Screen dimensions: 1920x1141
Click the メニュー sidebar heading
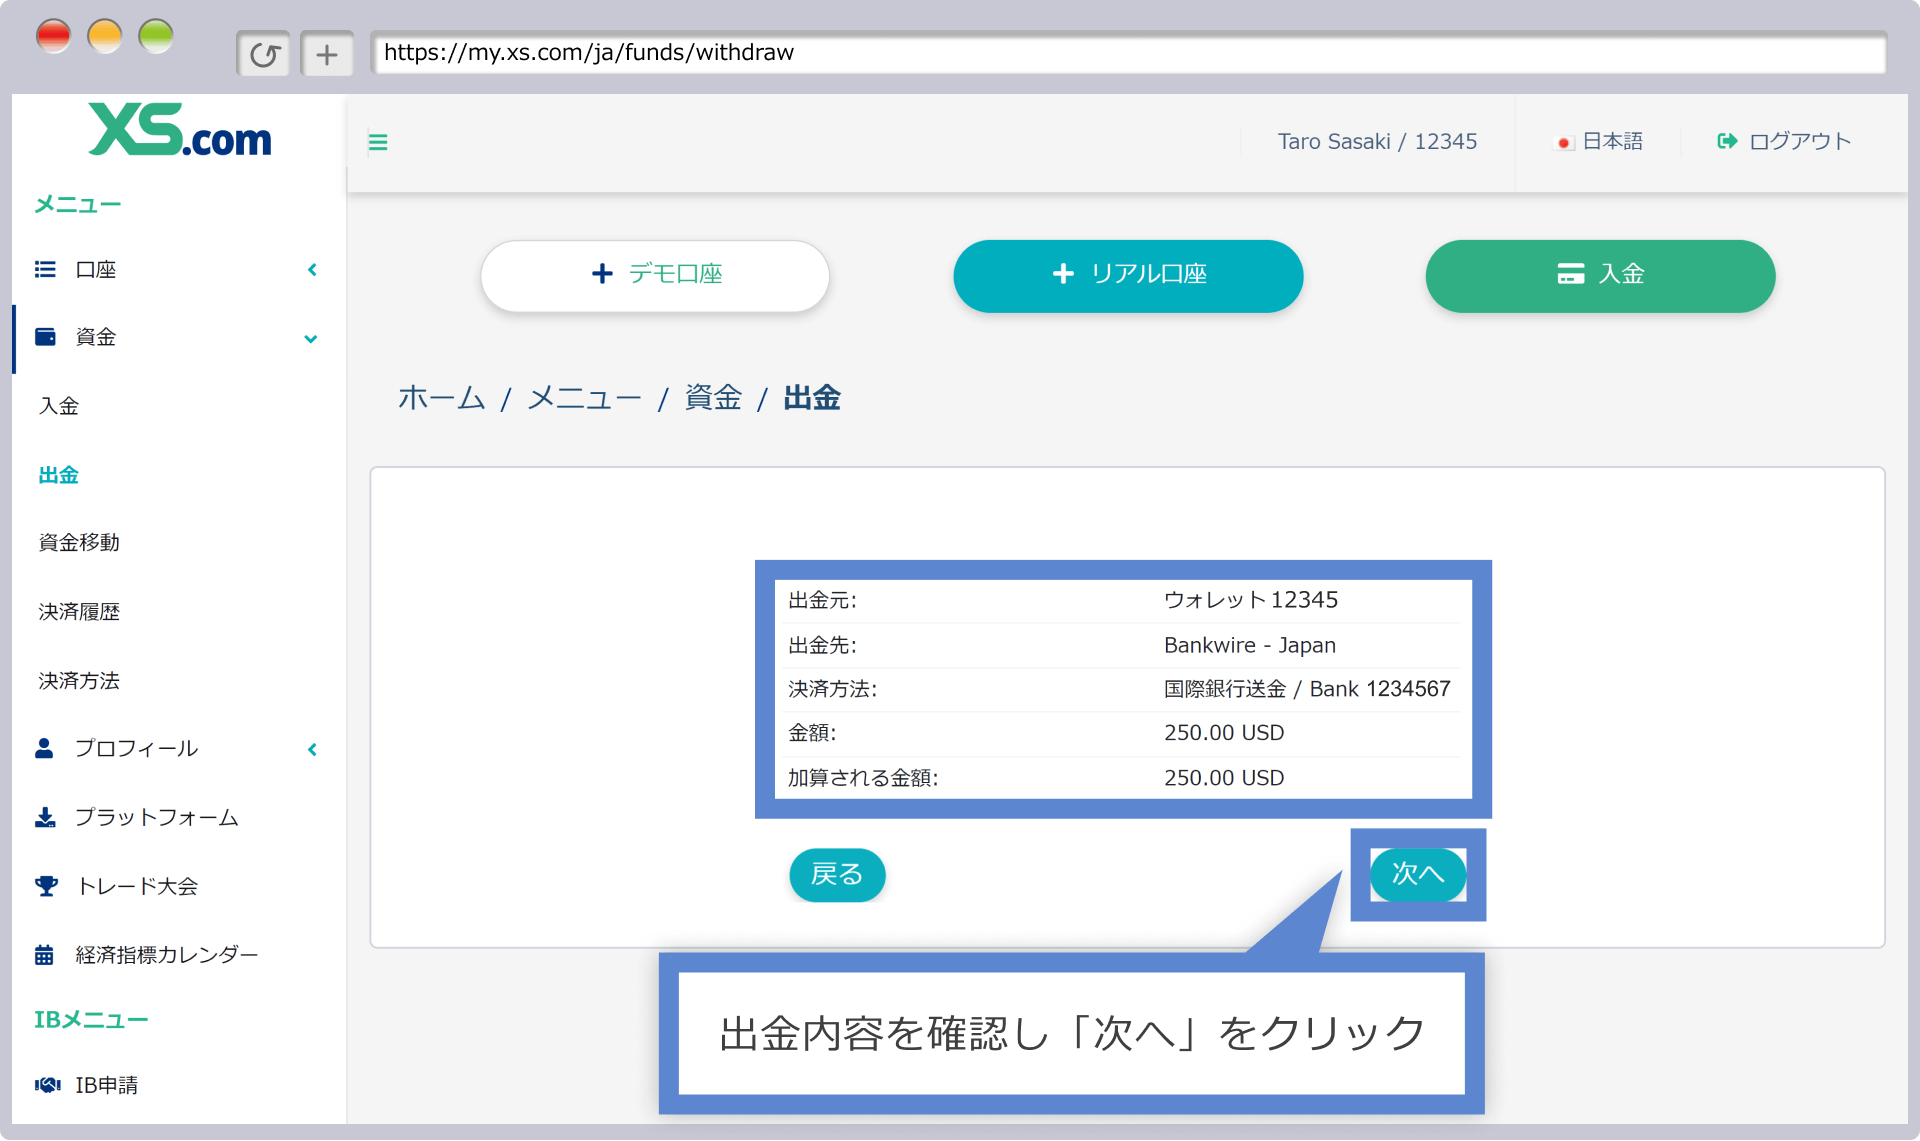click(x=78, y=204)
